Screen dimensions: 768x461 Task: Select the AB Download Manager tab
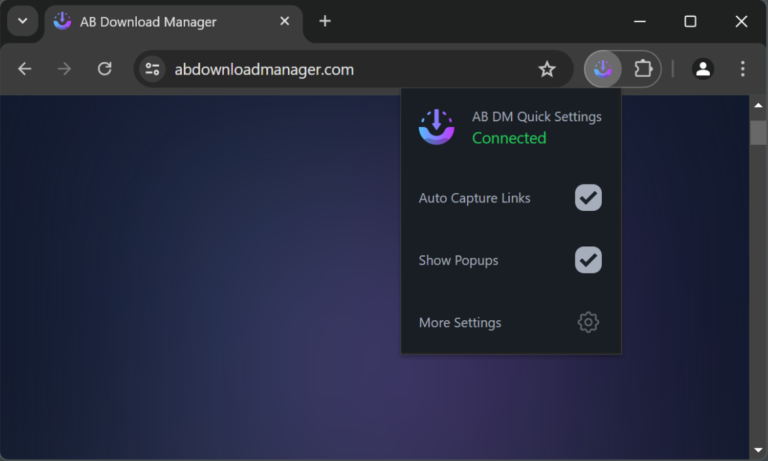point(174,22)
